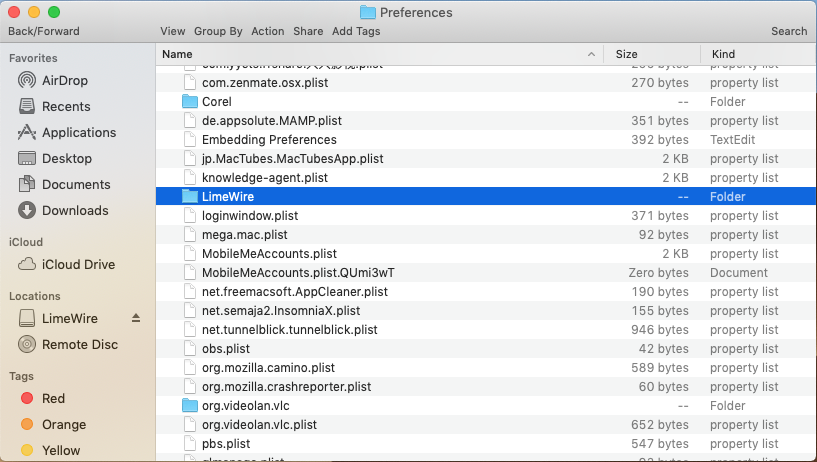Click the iCloud Drive cloud icon
Screen dimensions: 817x462
point(27,264)
